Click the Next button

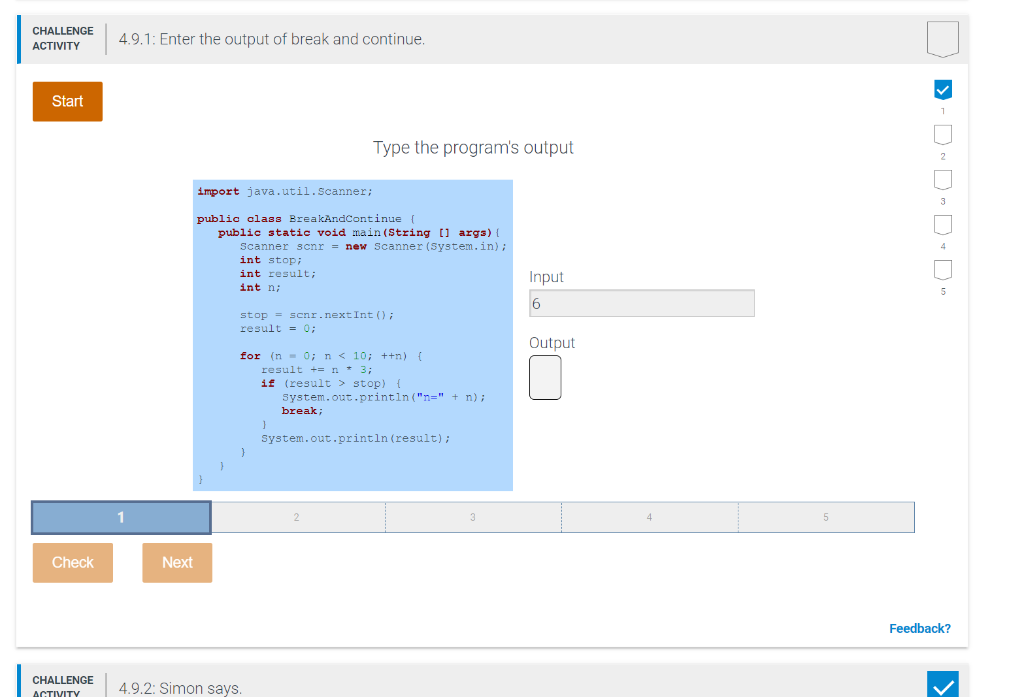tap(177, 562)
